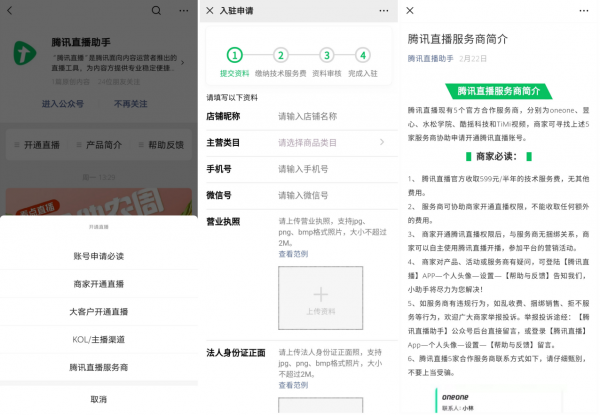
Task: Open 进入公众号 link
Action: tap(63, 104)
